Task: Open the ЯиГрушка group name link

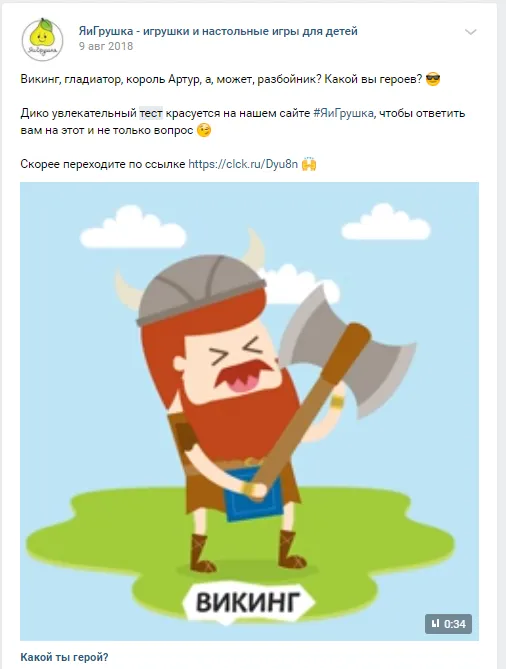Action: [218, 31]
